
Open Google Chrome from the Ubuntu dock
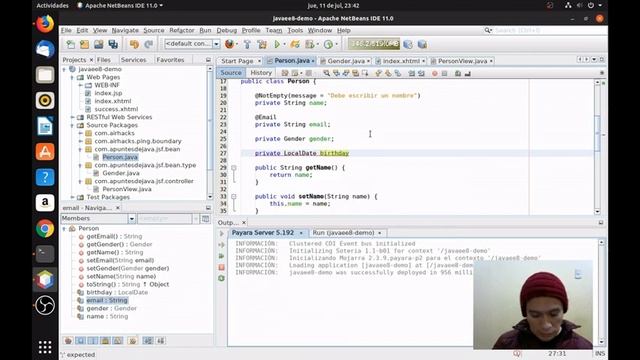point(45,229)
